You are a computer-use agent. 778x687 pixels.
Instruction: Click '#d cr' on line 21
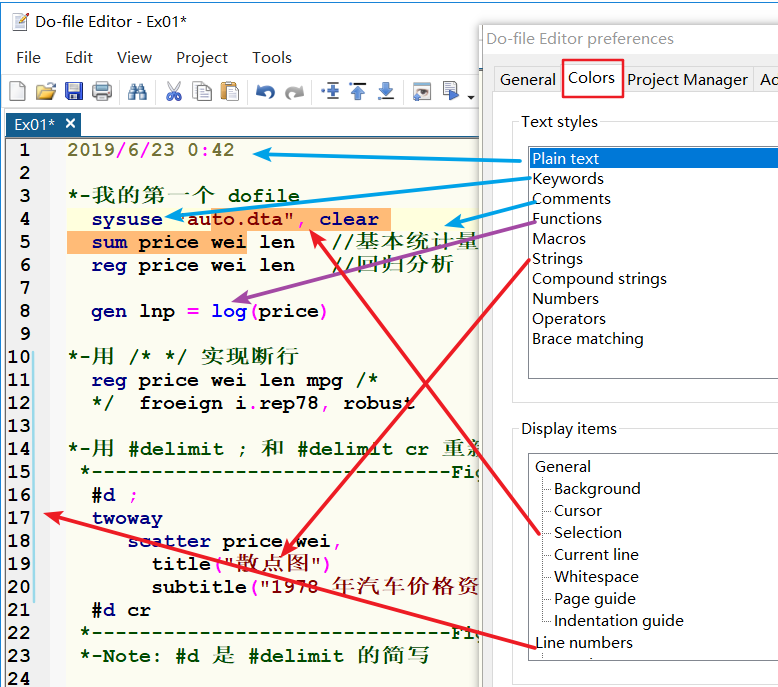point(121,610)
